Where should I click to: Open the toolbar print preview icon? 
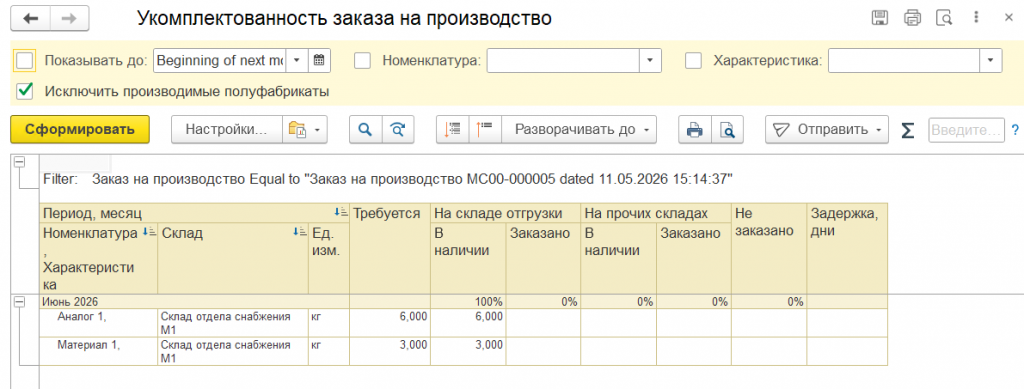(728, 129)
